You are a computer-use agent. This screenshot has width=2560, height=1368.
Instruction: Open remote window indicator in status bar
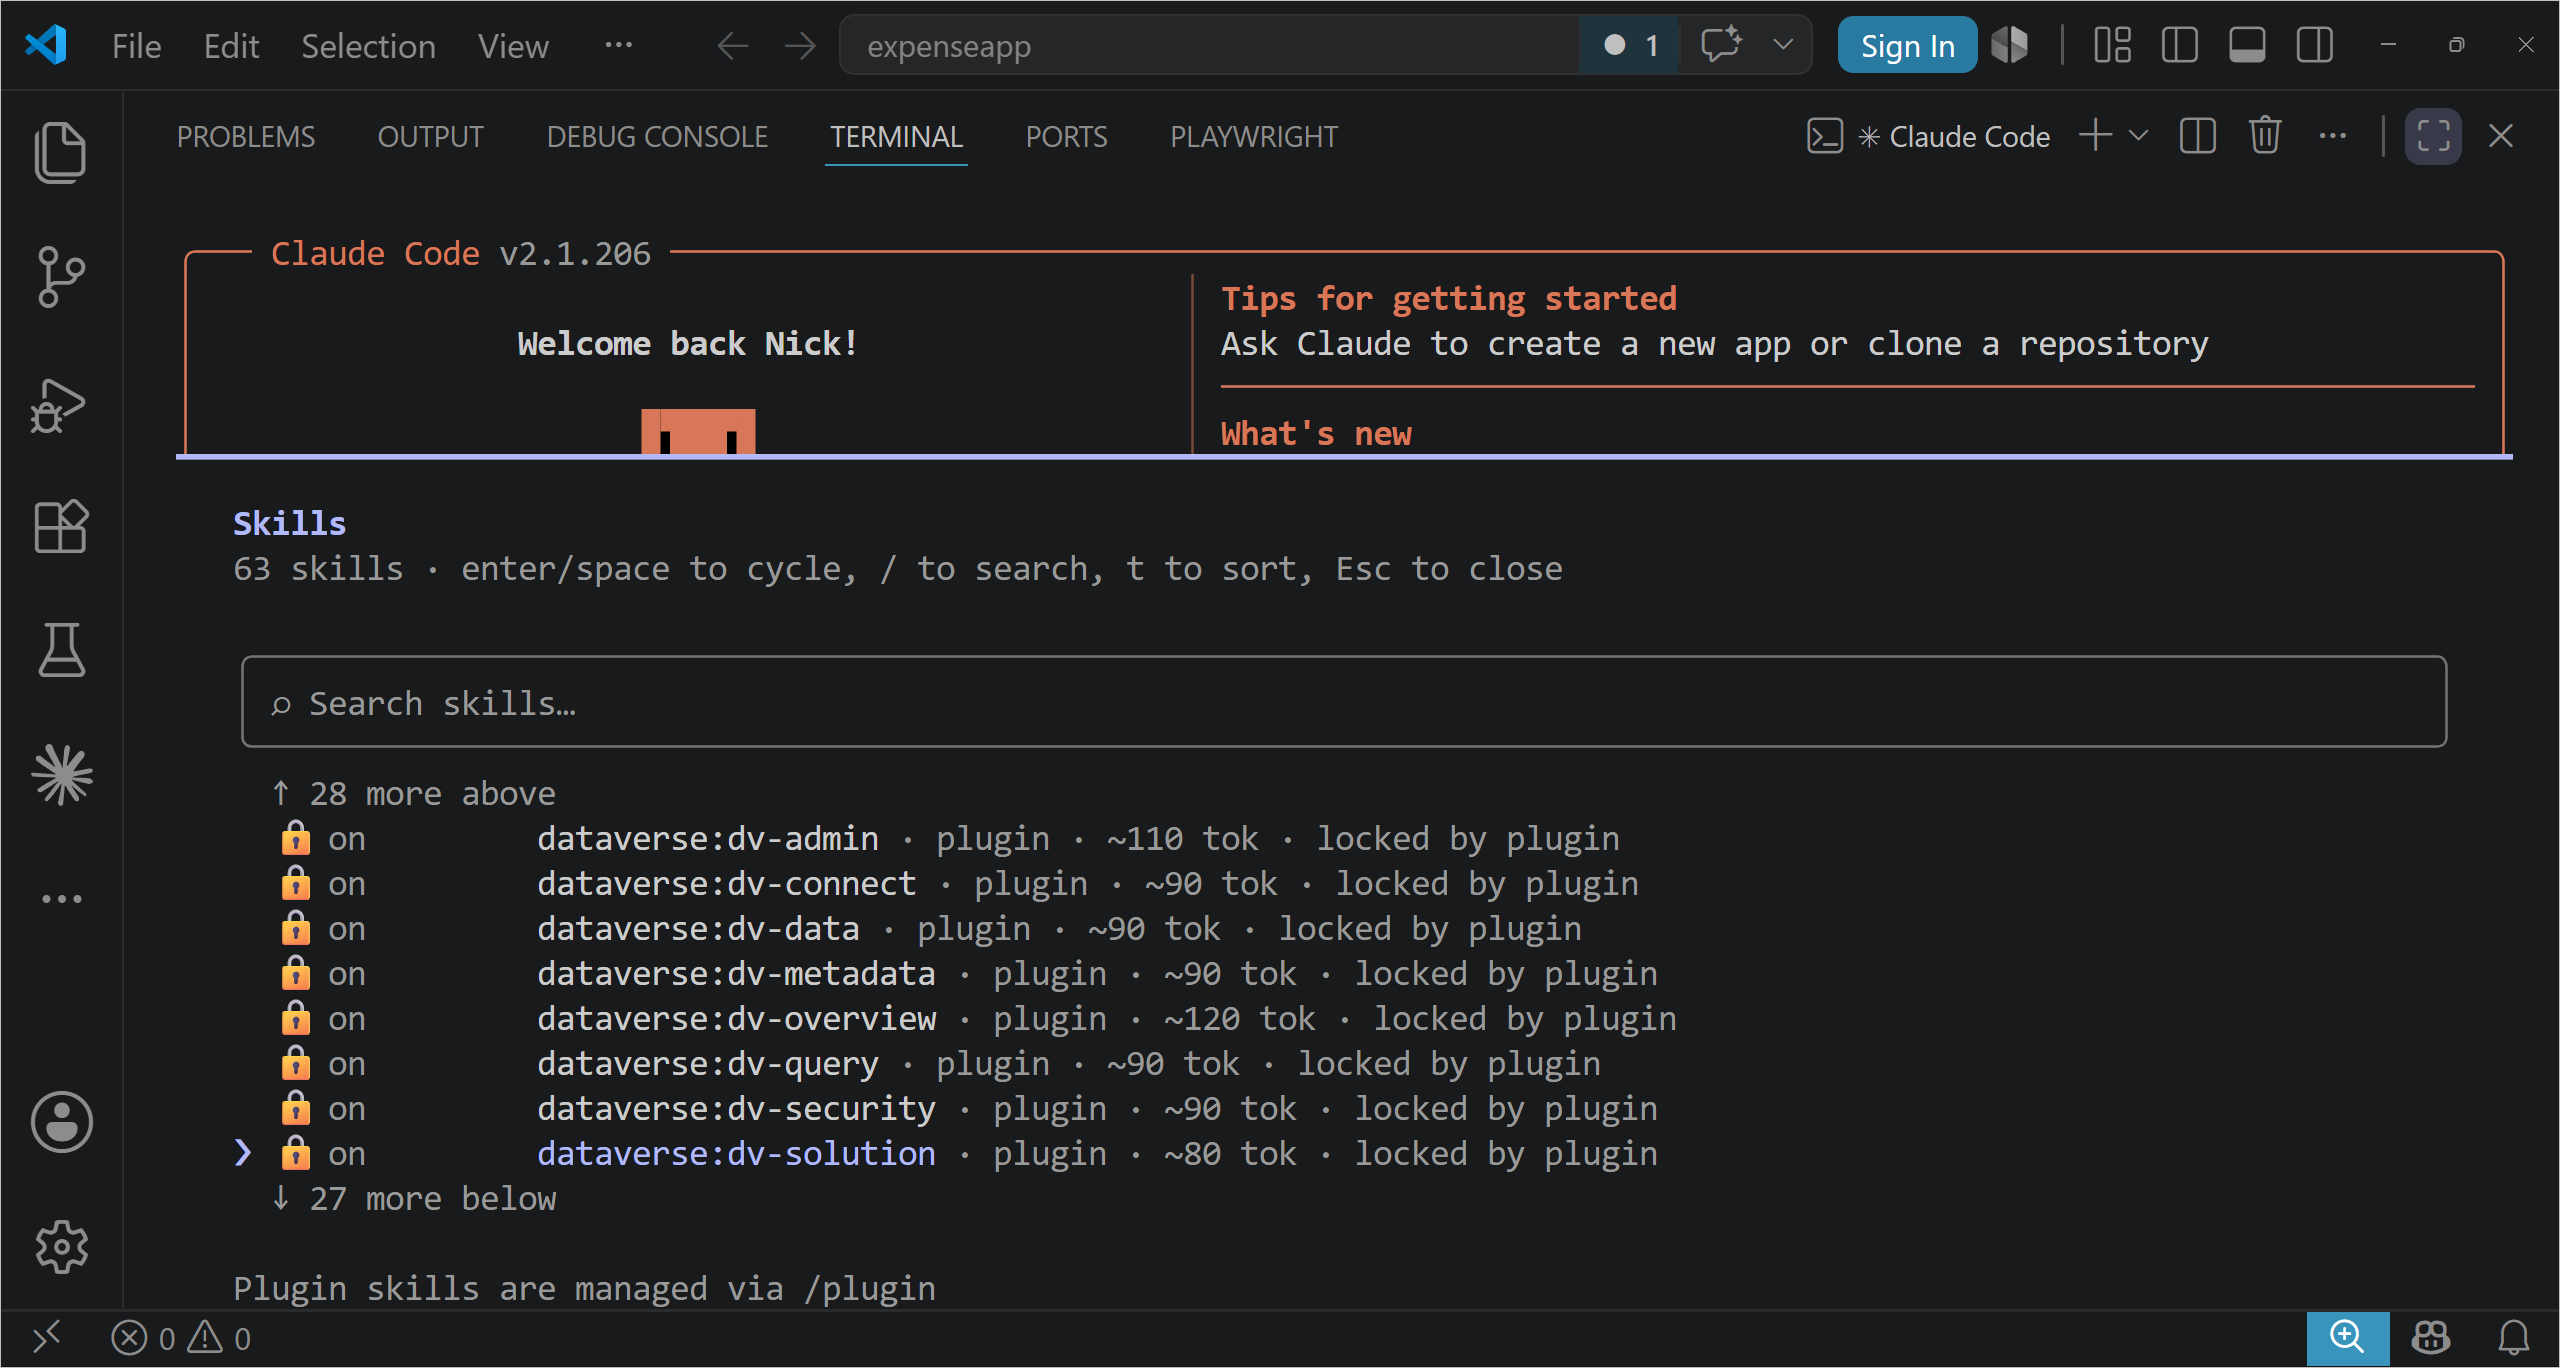pos(47,1337)
